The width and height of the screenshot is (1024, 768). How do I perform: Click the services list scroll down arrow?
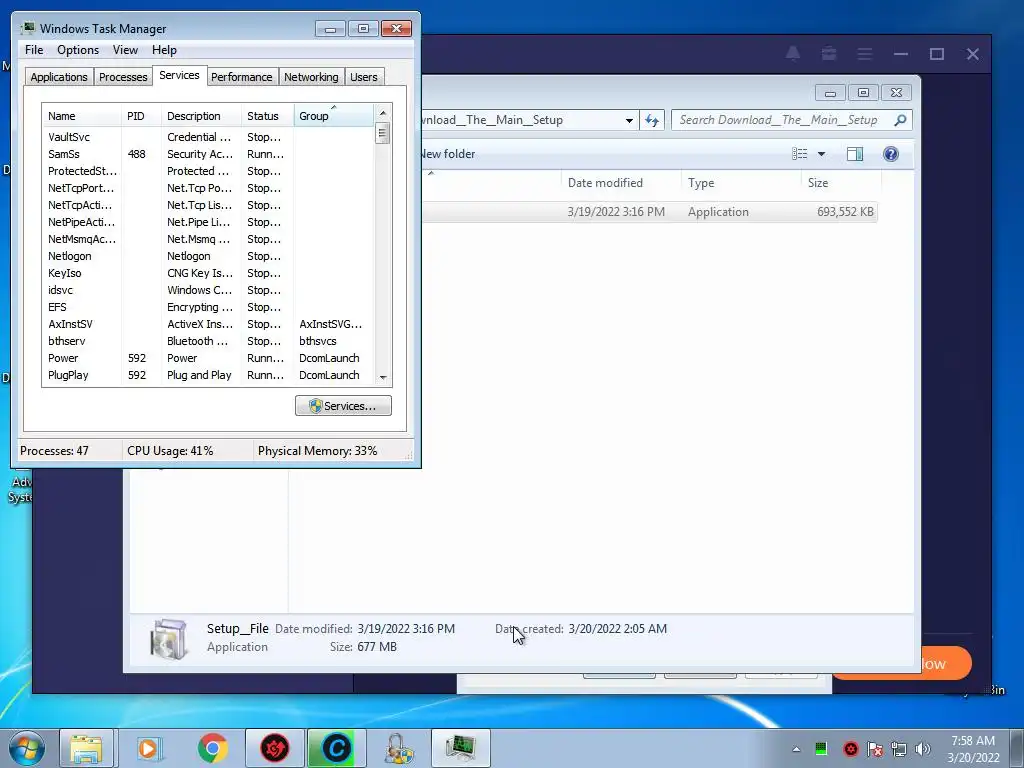(x=383, y=377)
